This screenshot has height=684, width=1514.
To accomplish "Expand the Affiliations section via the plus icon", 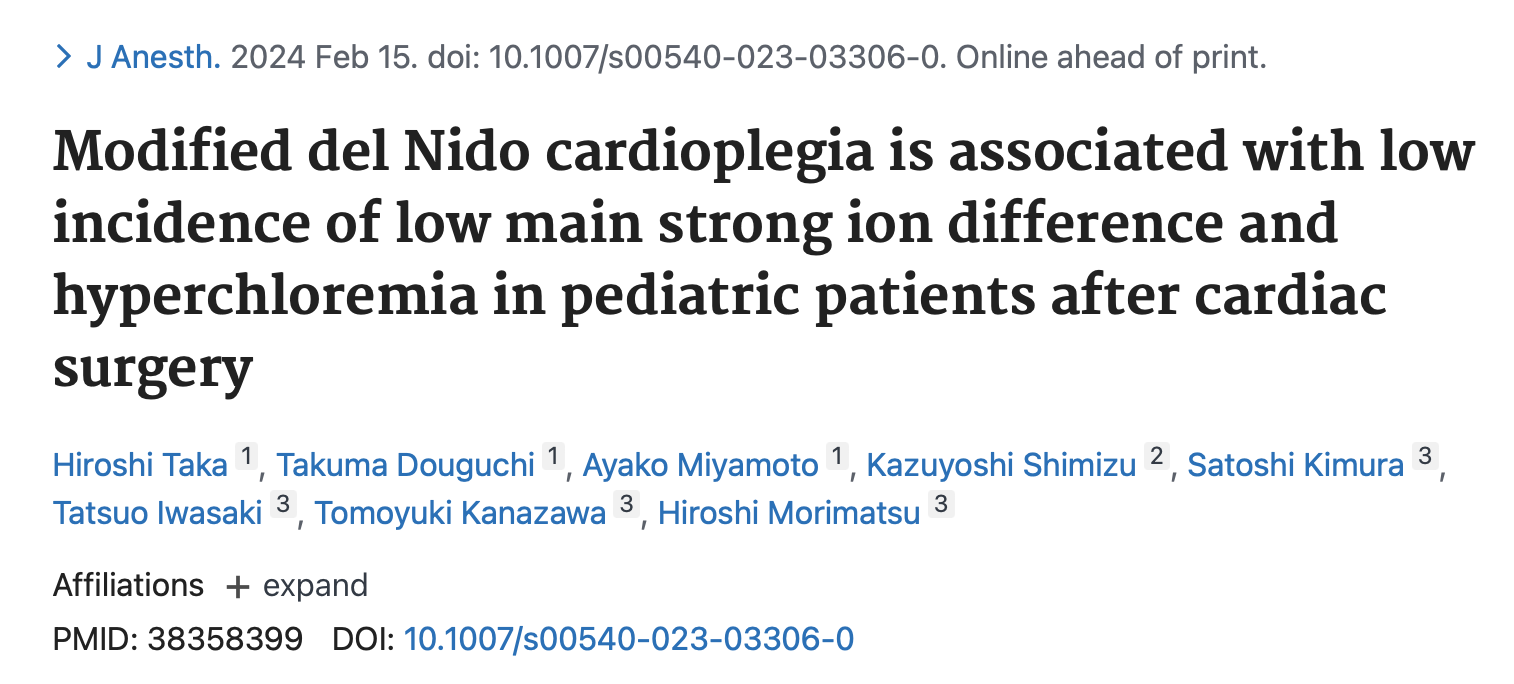I will 236,586.
